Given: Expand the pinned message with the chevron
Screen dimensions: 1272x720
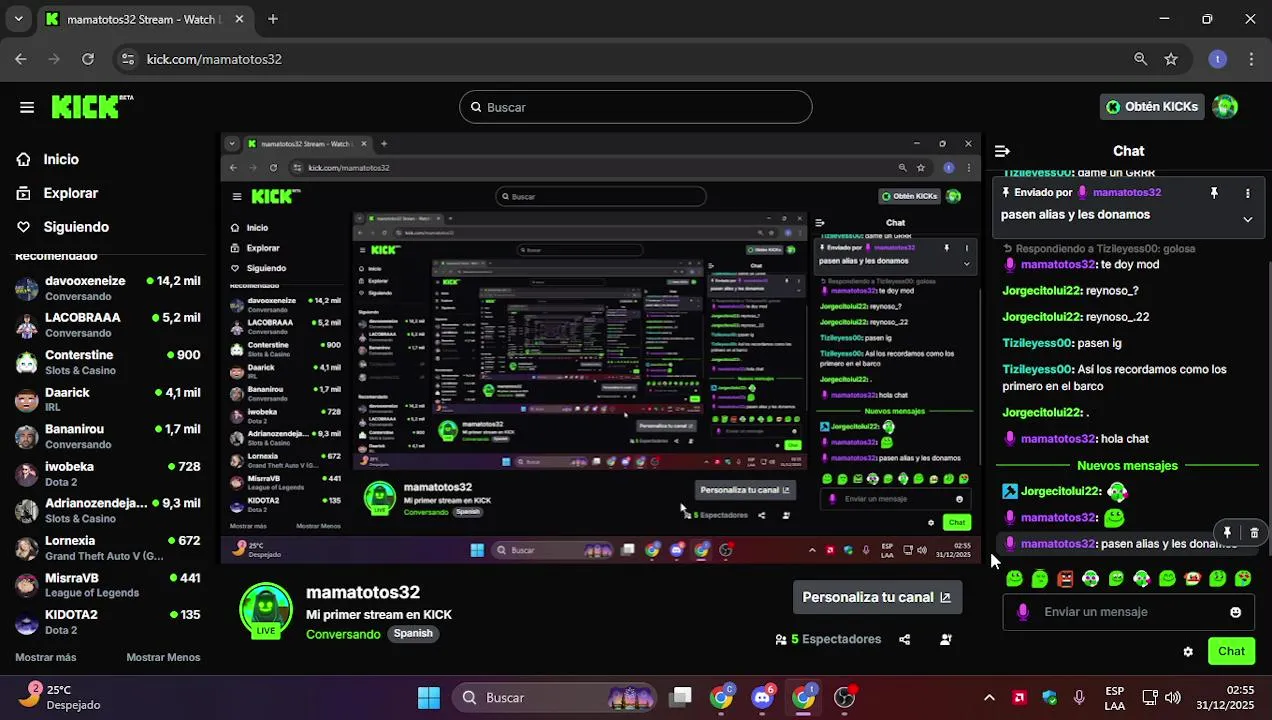Looking at the screenshot, I should [x=1247, y=219].
